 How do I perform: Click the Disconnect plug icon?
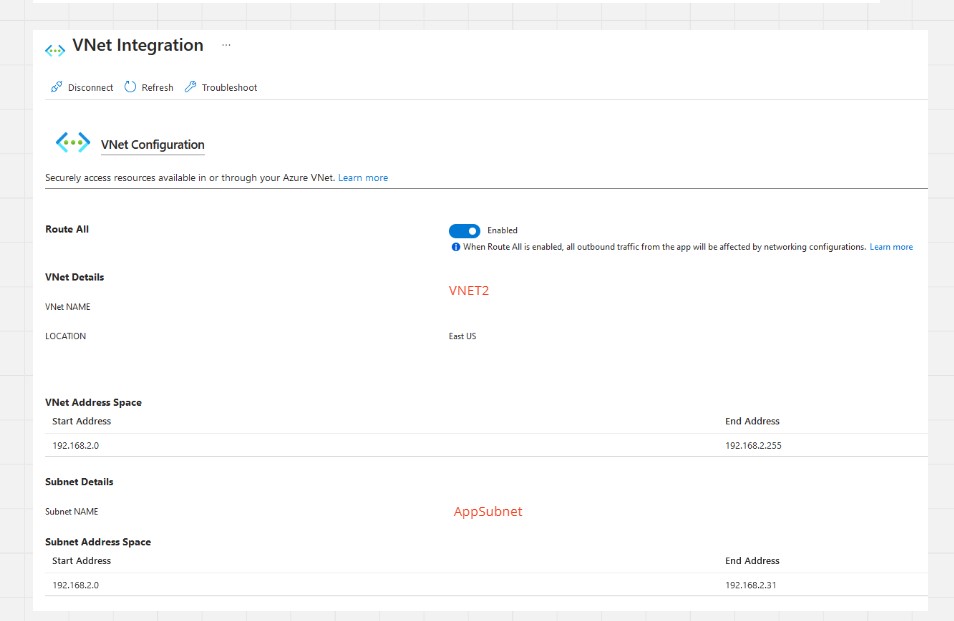(57, 87)
